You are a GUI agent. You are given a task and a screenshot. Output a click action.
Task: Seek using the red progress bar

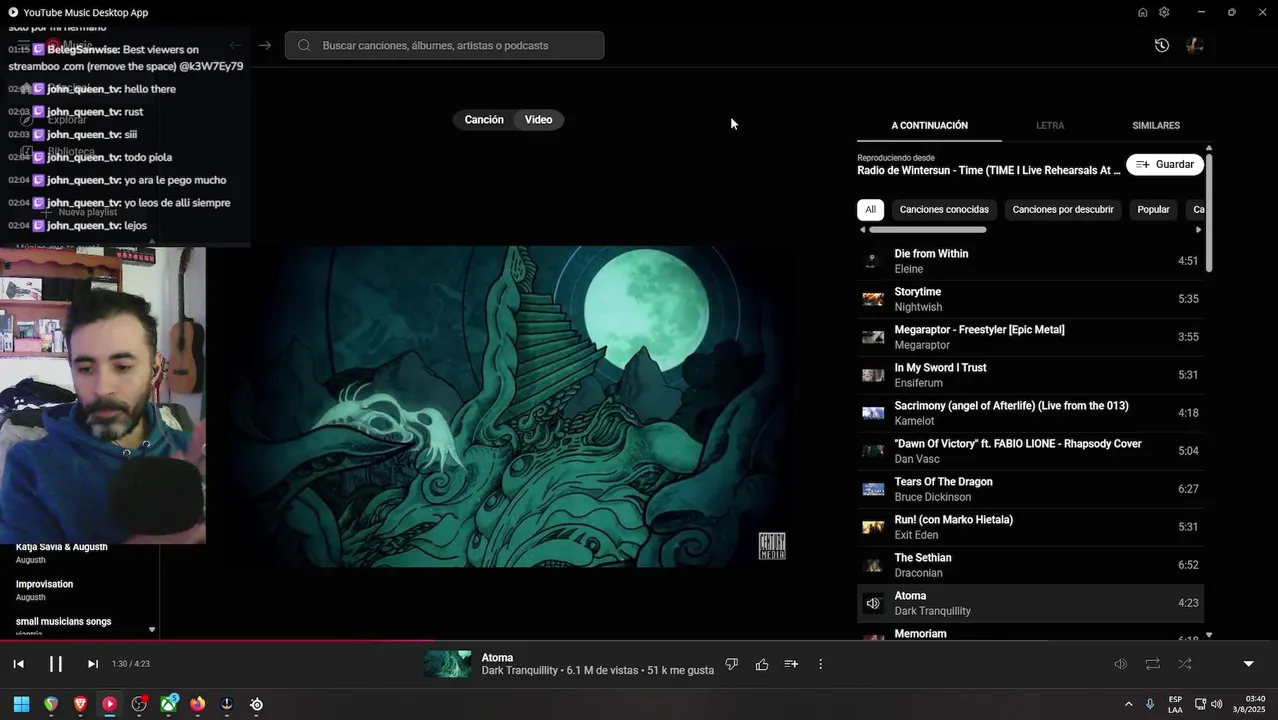click(x=639, y=640)
